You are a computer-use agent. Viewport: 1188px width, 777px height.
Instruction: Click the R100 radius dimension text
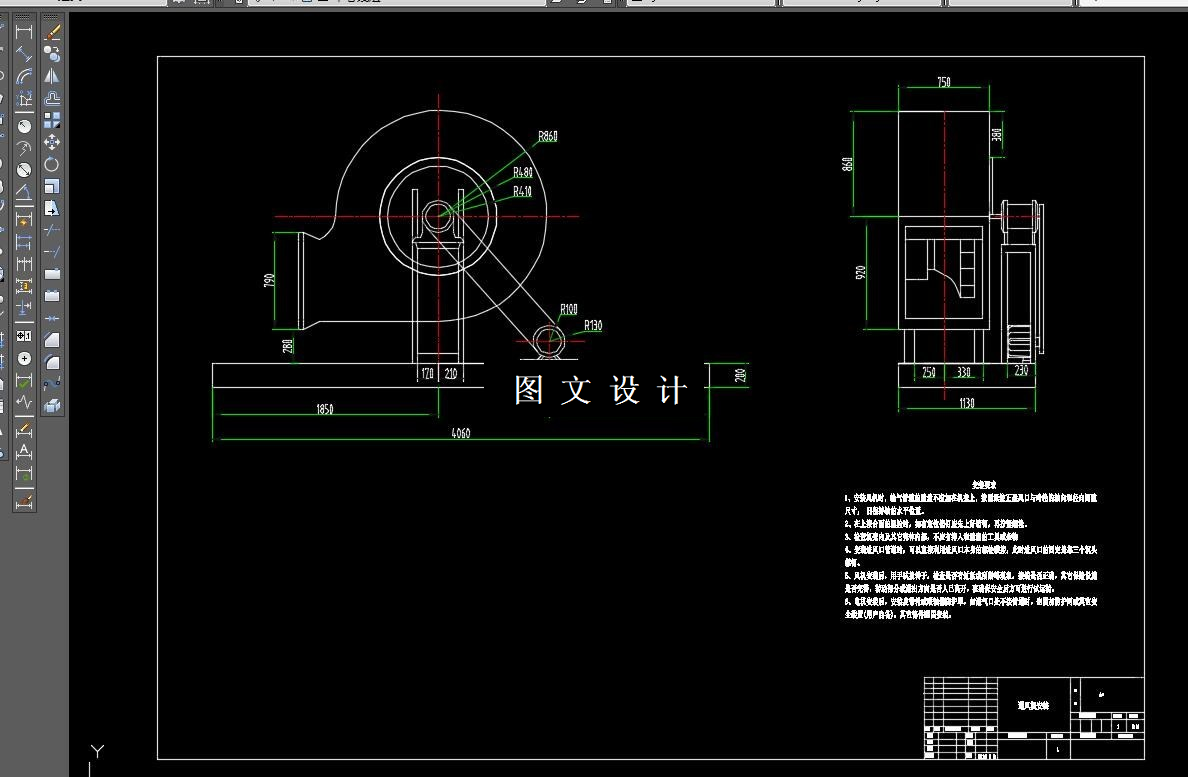coord(568,309)
